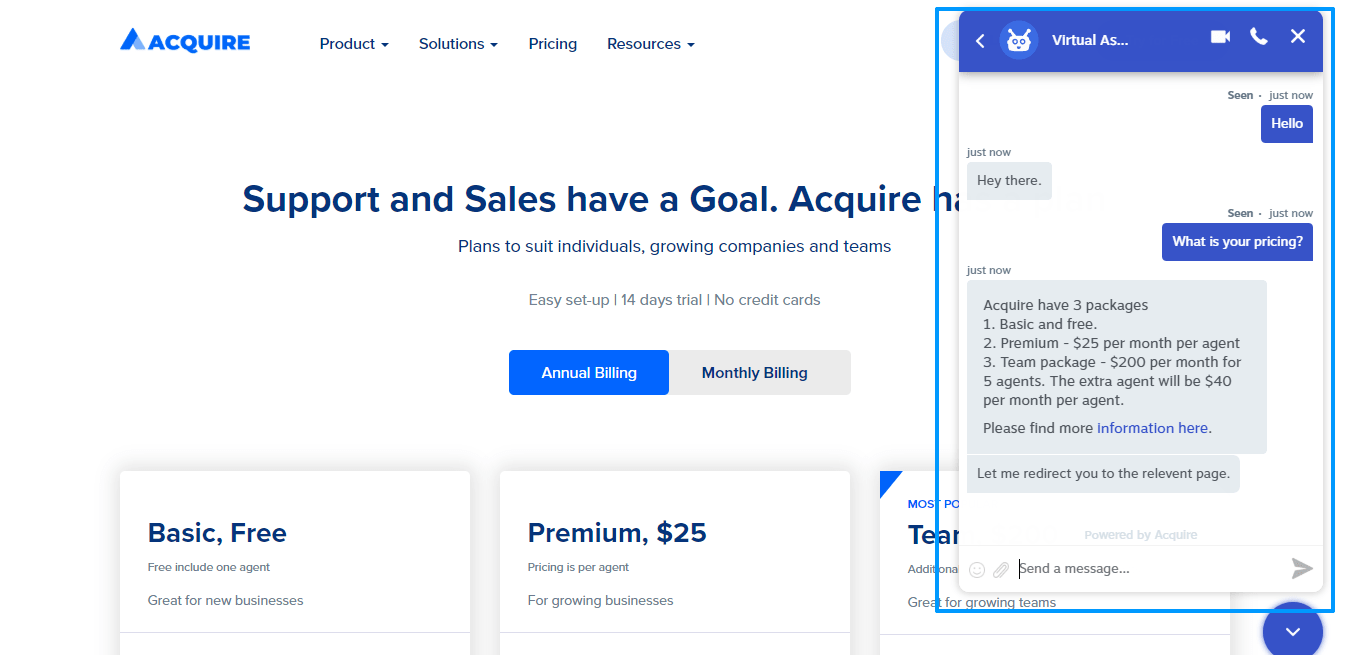
Task: Open the Solutions dropdown menu
Action: tap(458, 44)
